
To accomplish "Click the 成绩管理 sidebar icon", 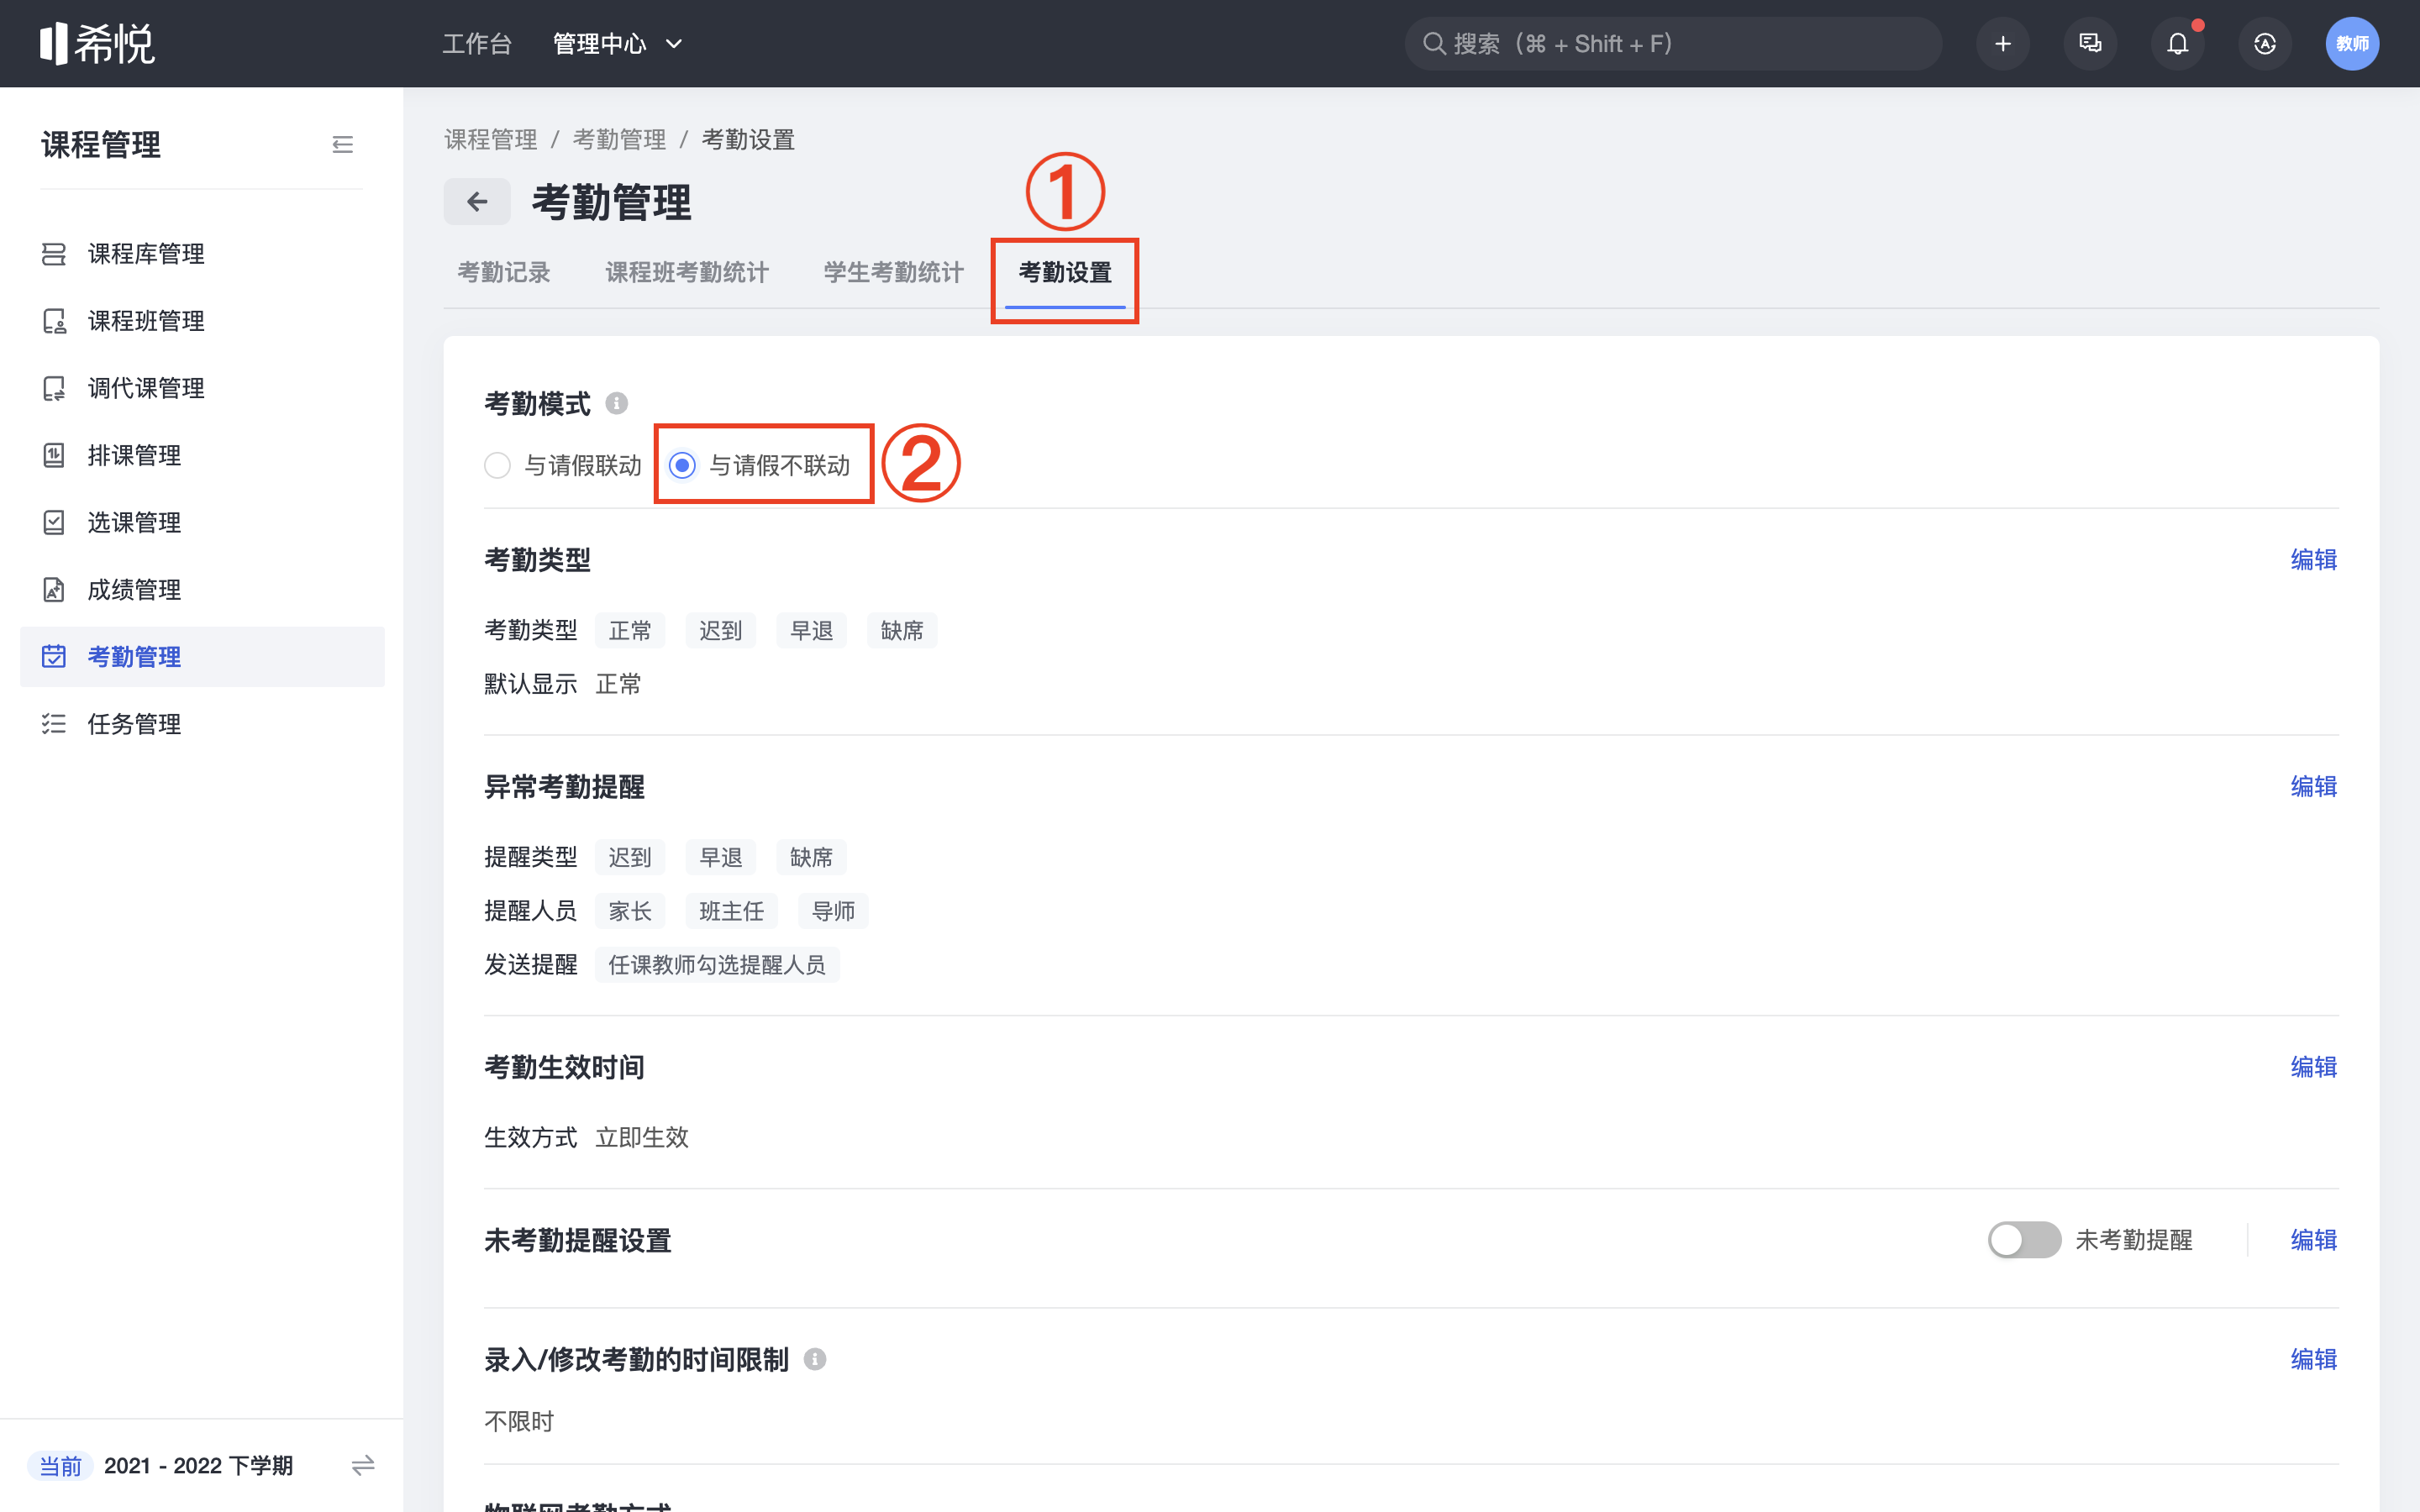I will click(x=54, y=590).
